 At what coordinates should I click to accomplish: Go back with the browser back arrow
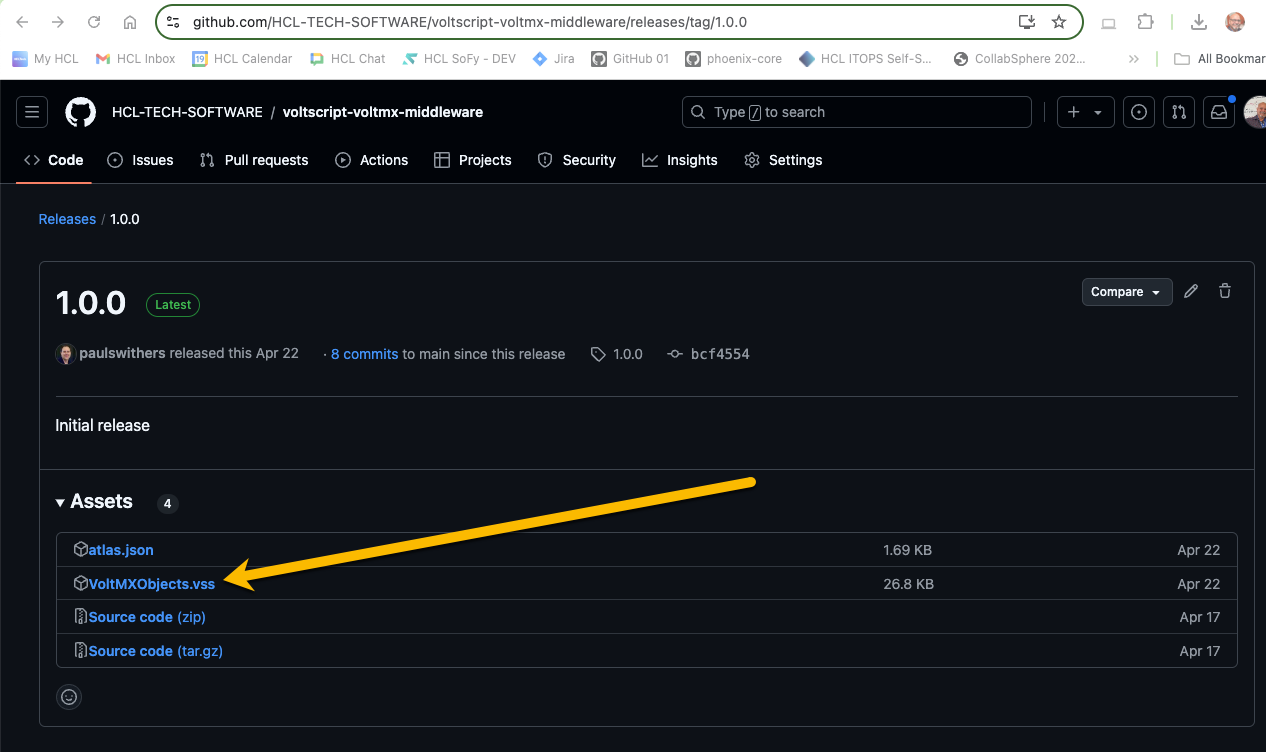click(x=22, y=22)
